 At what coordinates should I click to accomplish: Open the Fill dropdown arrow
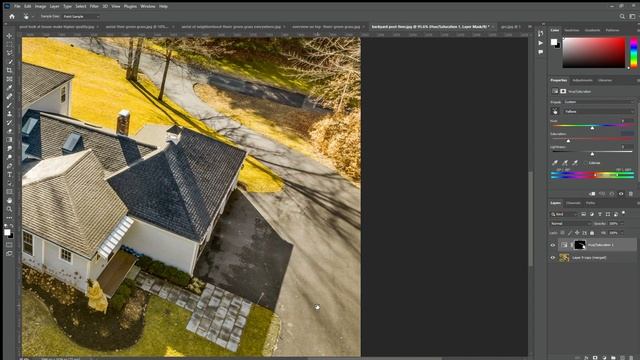pos(623,233)
